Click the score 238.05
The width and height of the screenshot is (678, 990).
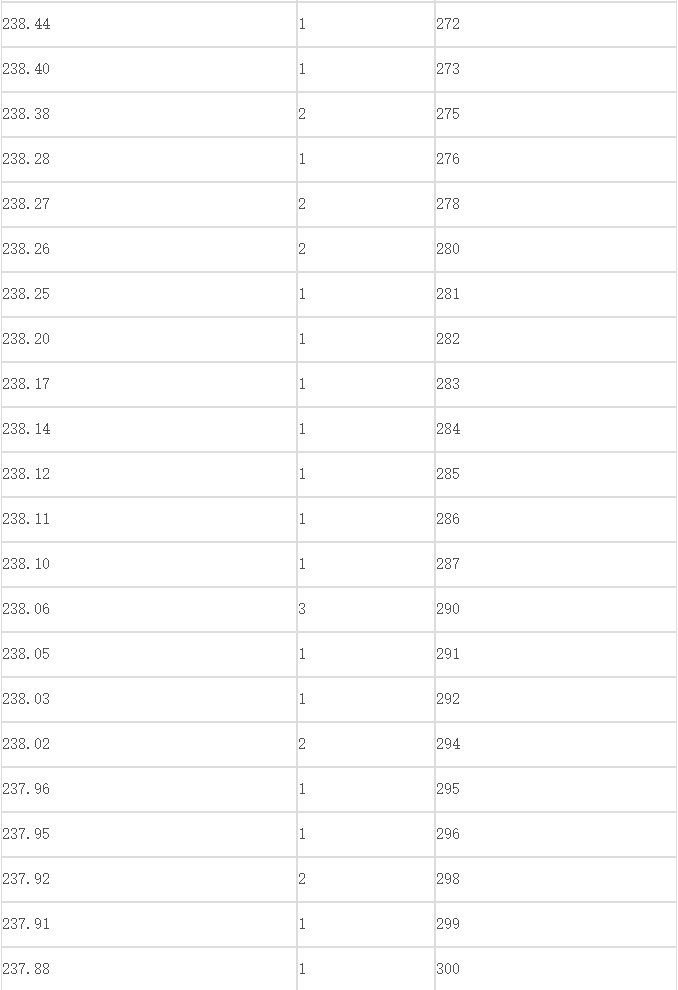148,654
